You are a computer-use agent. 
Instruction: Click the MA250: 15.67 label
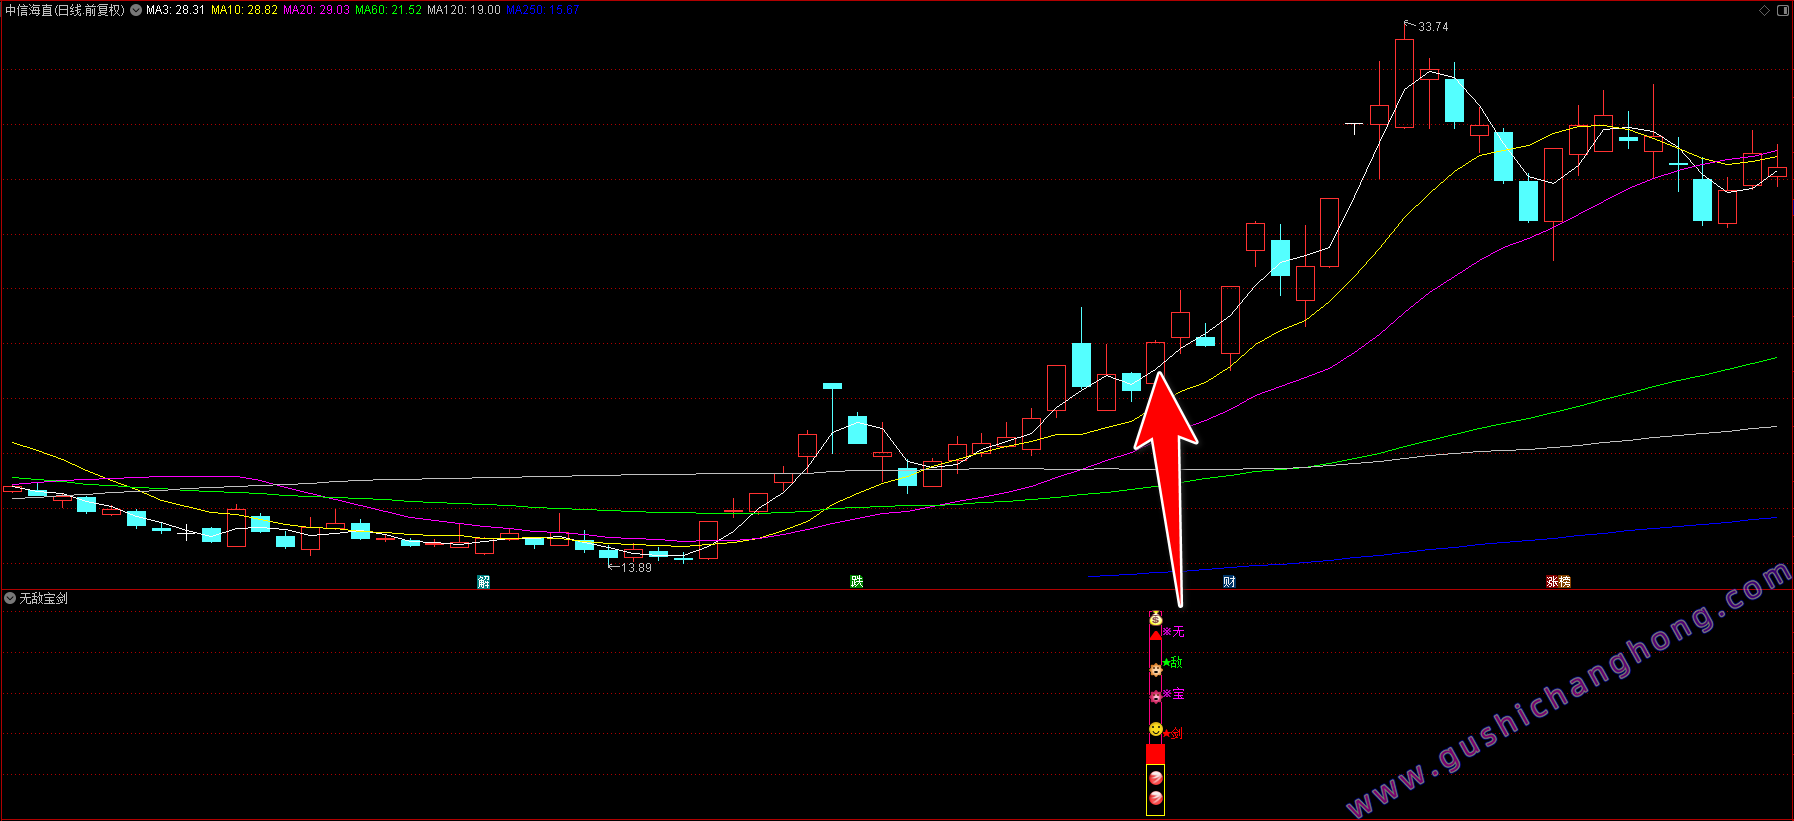click(542, 10)
